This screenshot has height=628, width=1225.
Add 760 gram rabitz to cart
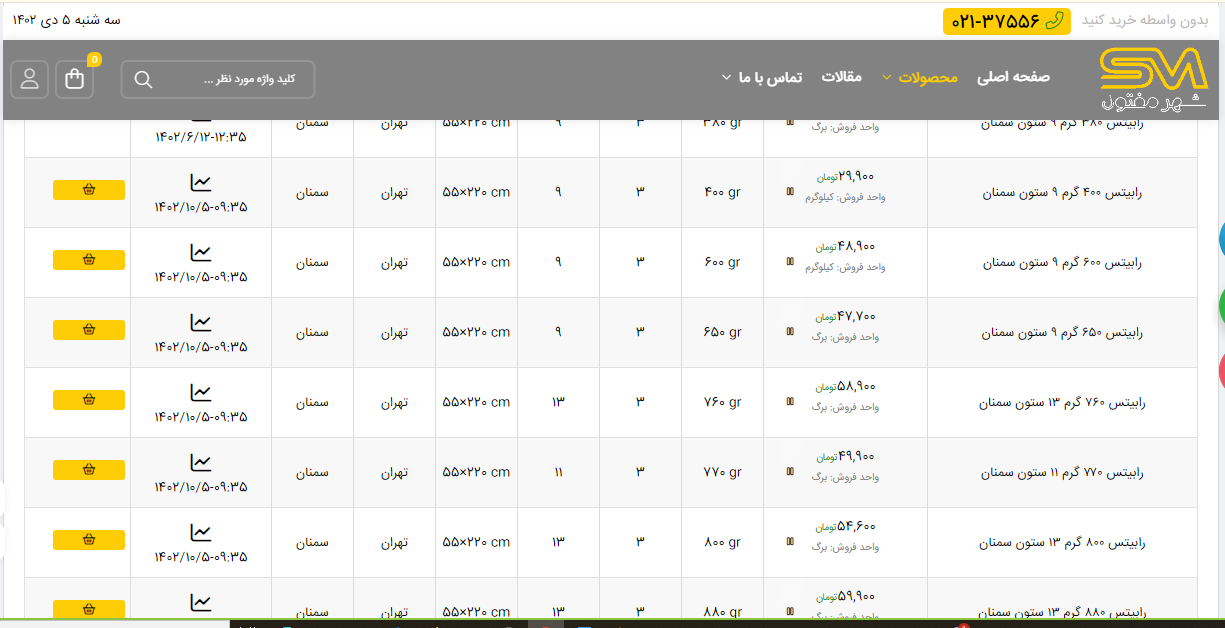pyautogui.click(x=89, y=400)
